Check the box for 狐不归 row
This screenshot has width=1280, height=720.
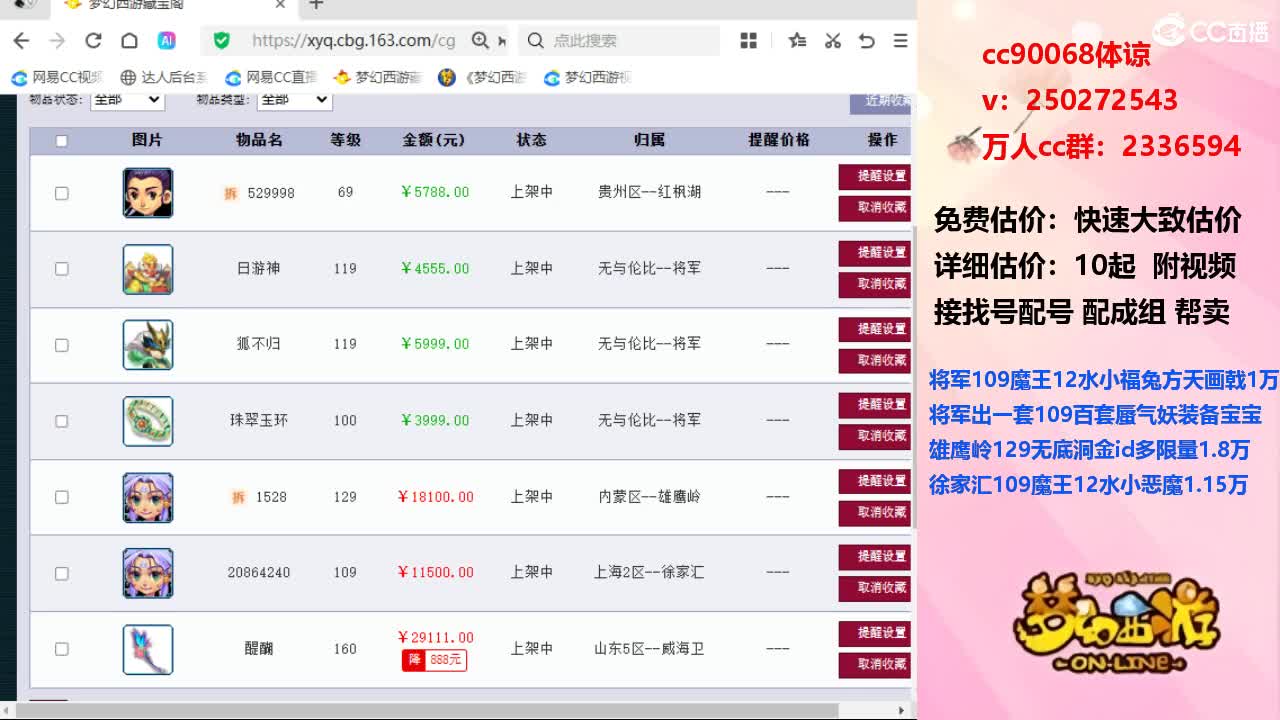click(x=61, y=345)
